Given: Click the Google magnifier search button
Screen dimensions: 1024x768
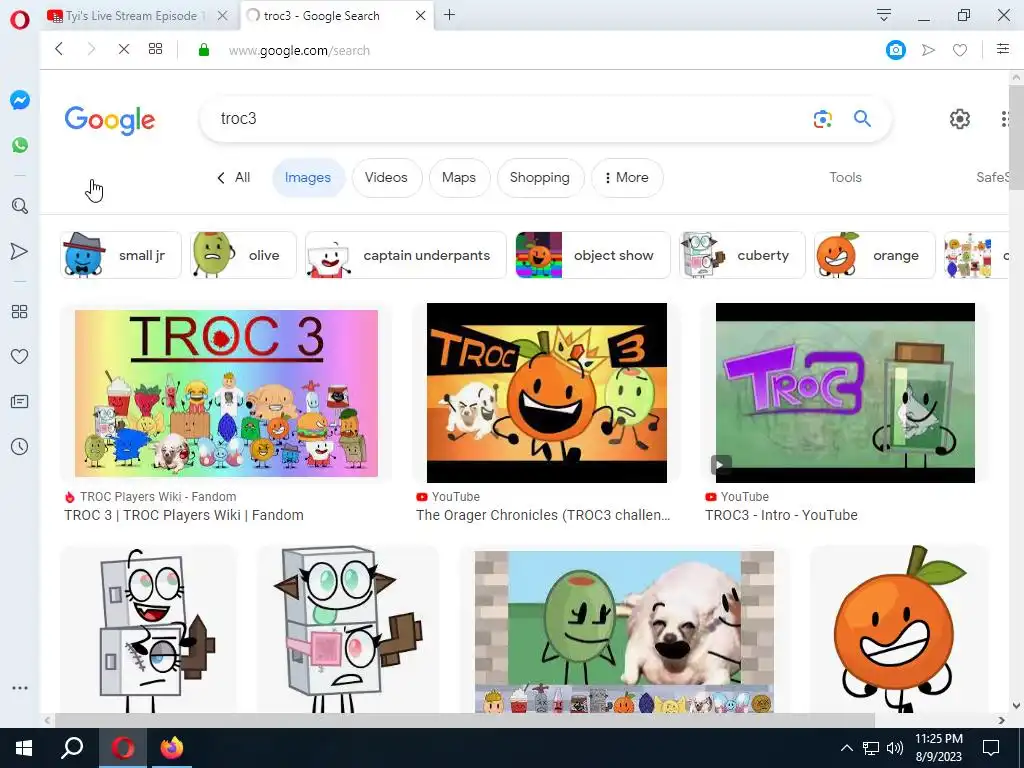Looking at the screenshot, I should tap(862, 119).
